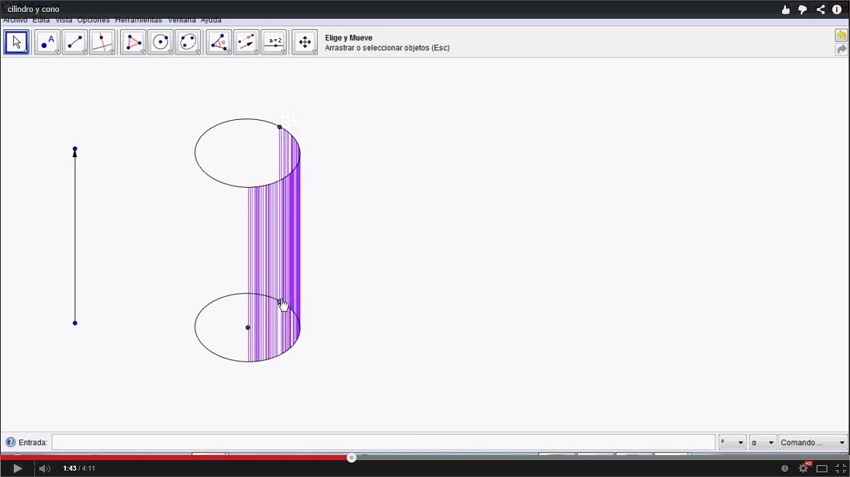Select the Circle with center tool
850x477 pixels.
161,42
